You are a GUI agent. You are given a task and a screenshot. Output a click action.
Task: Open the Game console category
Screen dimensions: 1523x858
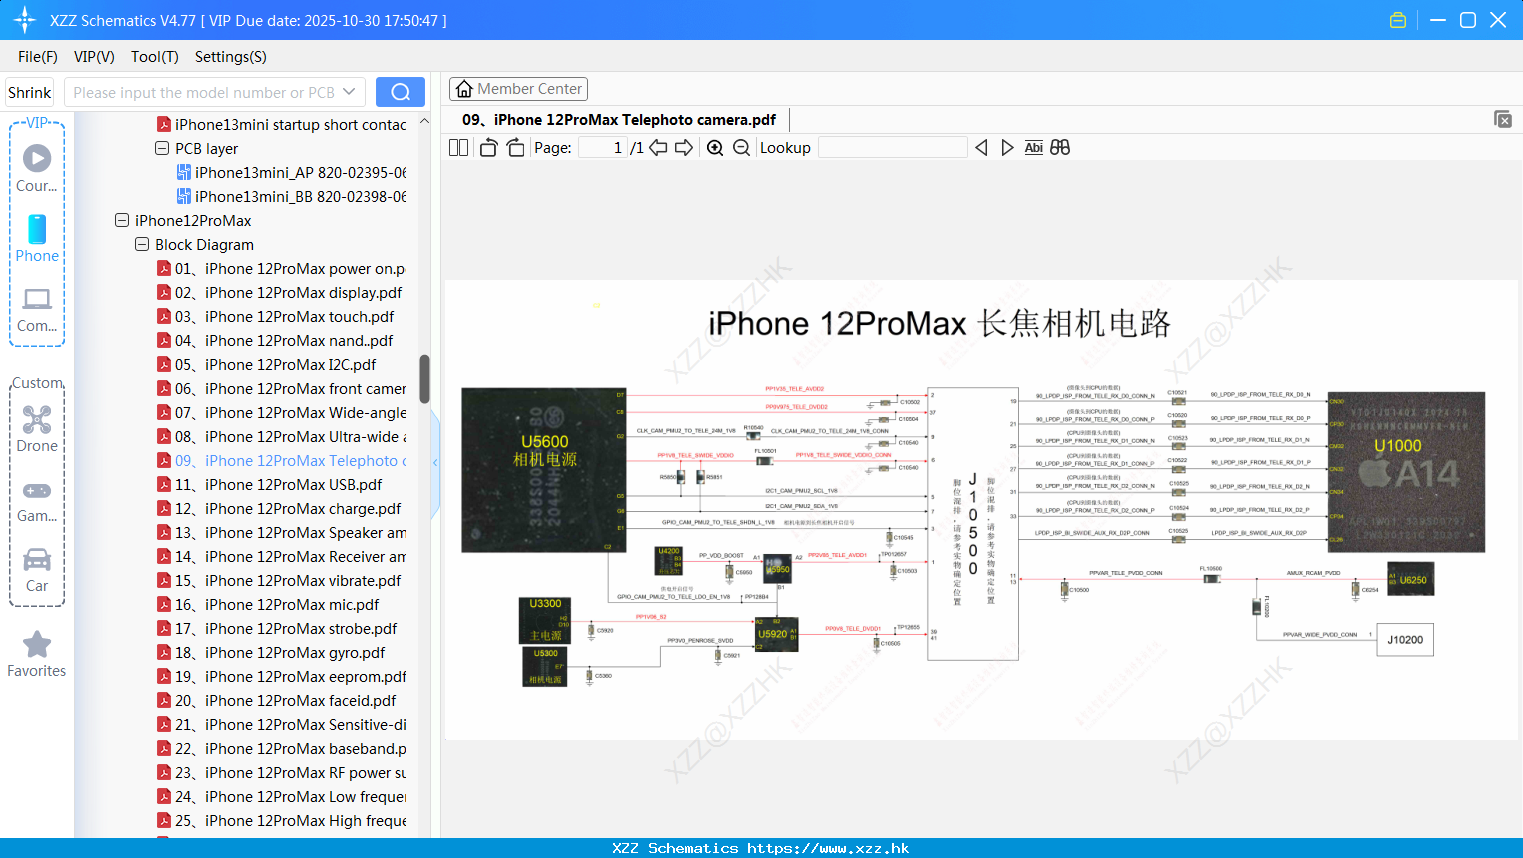[x=37, y=490]
